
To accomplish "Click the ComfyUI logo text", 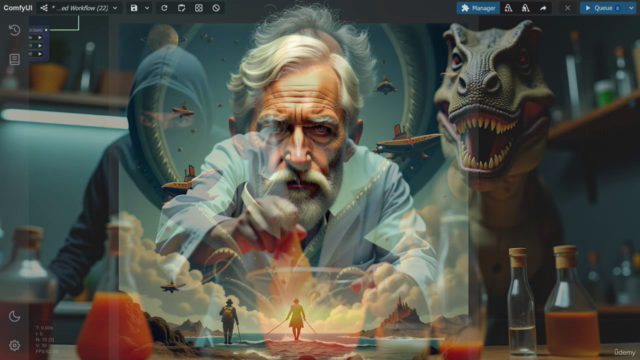I will [18, 8].
